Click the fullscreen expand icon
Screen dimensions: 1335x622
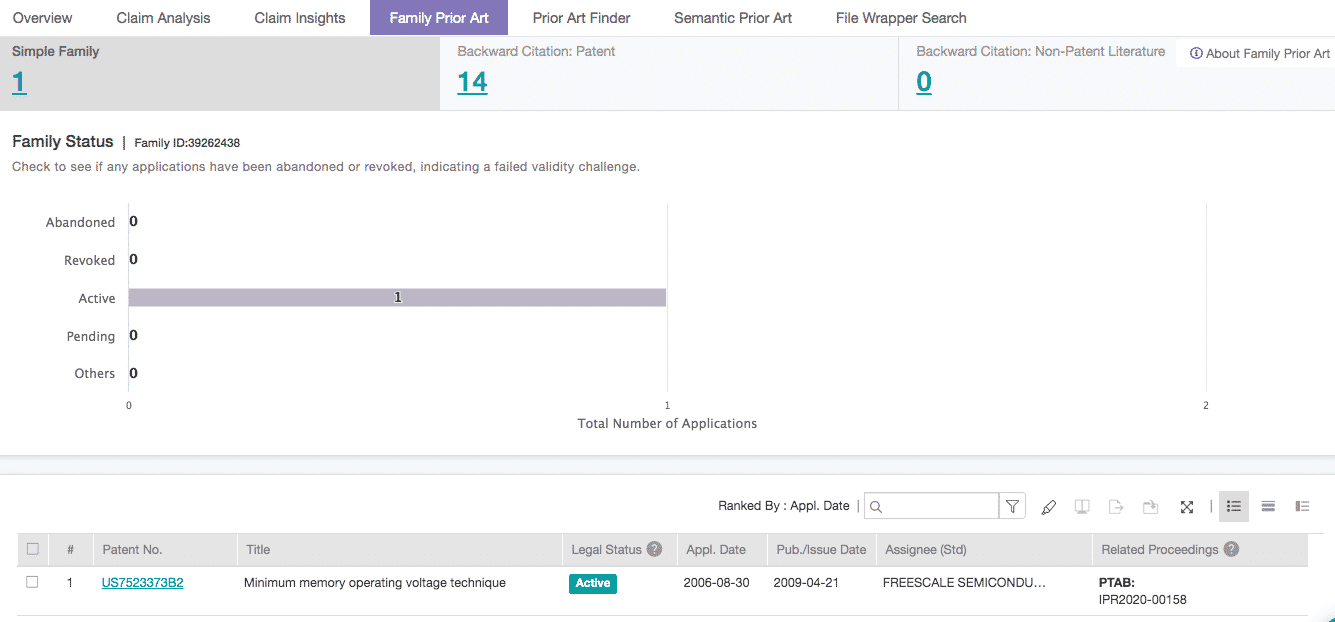[1187, 507]
